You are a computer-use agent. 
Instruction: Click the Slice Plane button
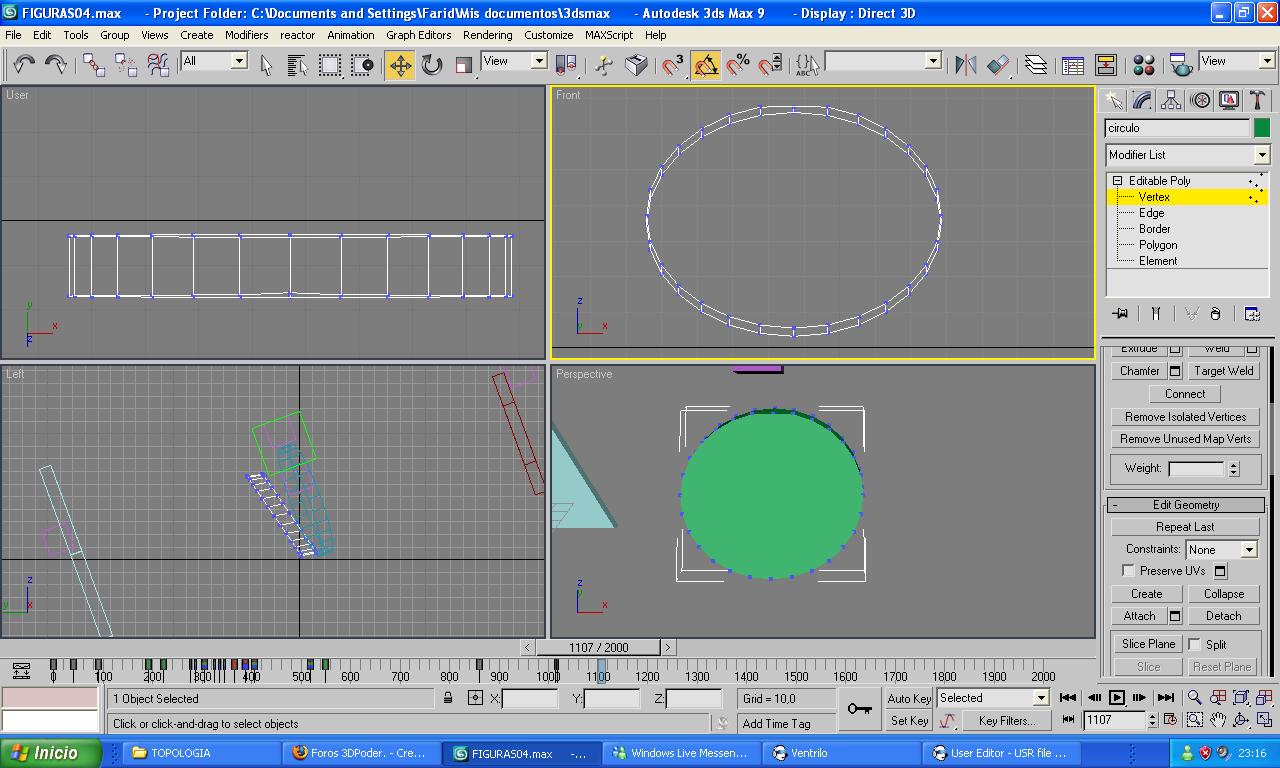pos(1148,644)
